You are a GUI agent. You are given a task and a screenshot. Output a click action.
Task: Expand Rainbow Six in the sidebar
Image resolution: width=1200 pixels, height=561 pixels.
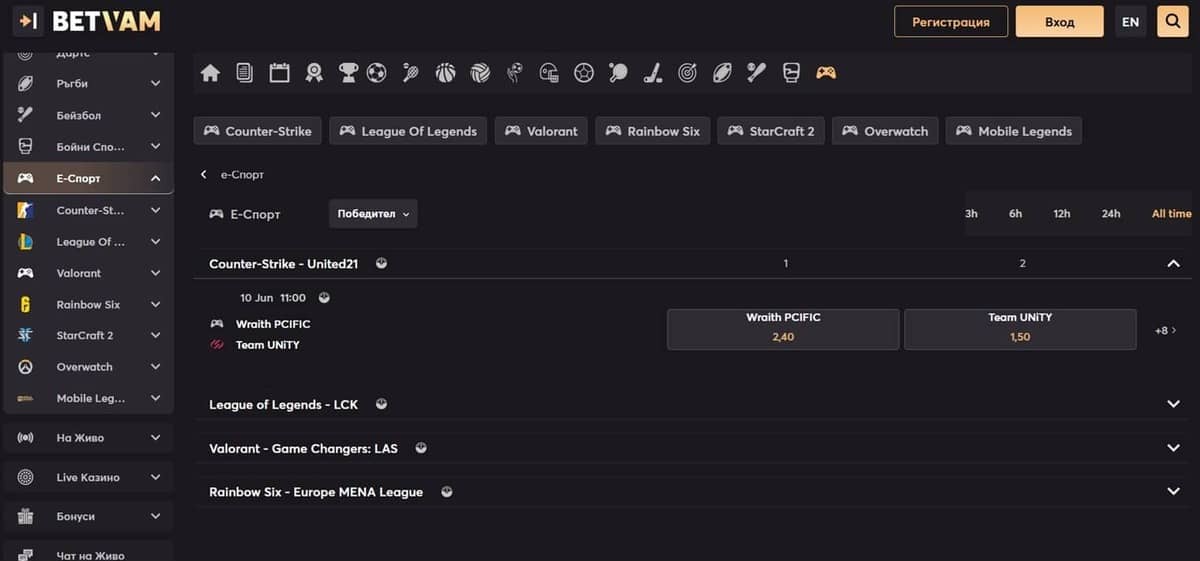(155, 304)
